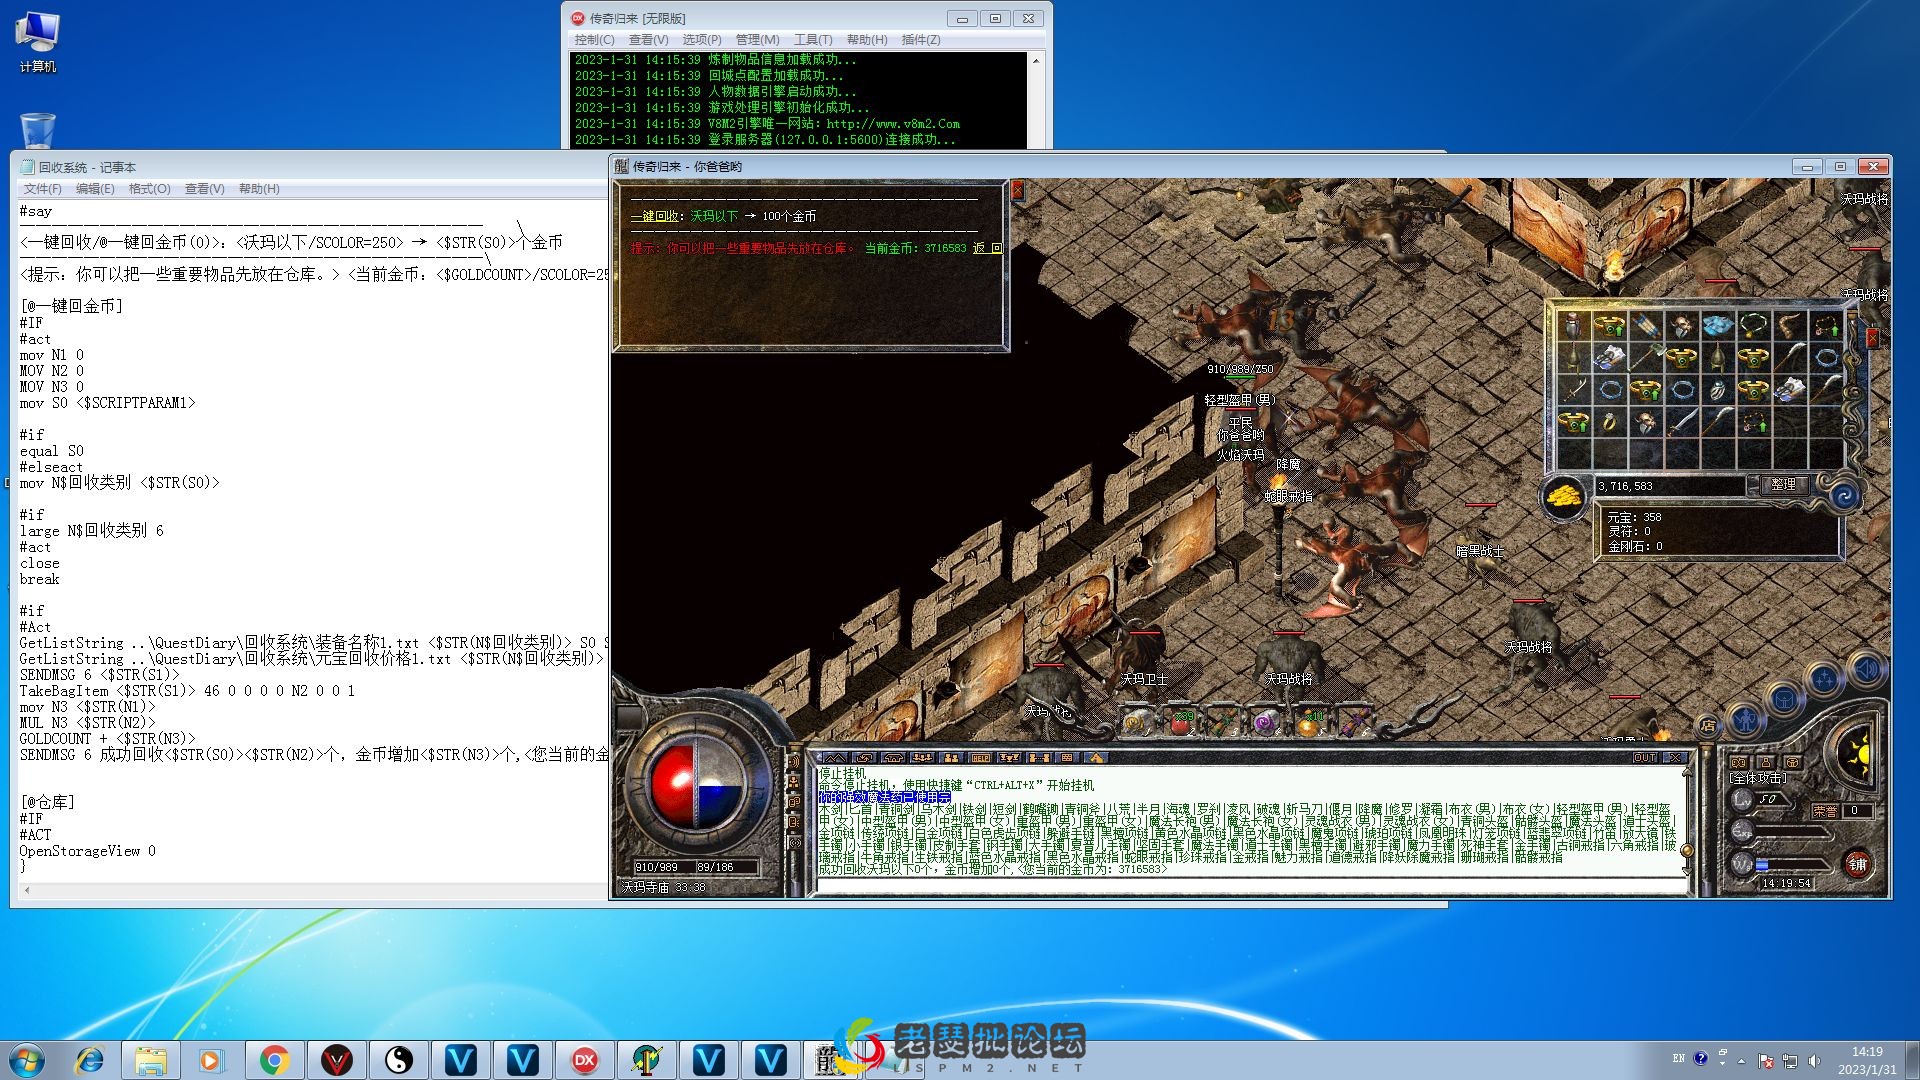
Task: Use orange potion x11 in quick slot
Action: coord(1308,722)
